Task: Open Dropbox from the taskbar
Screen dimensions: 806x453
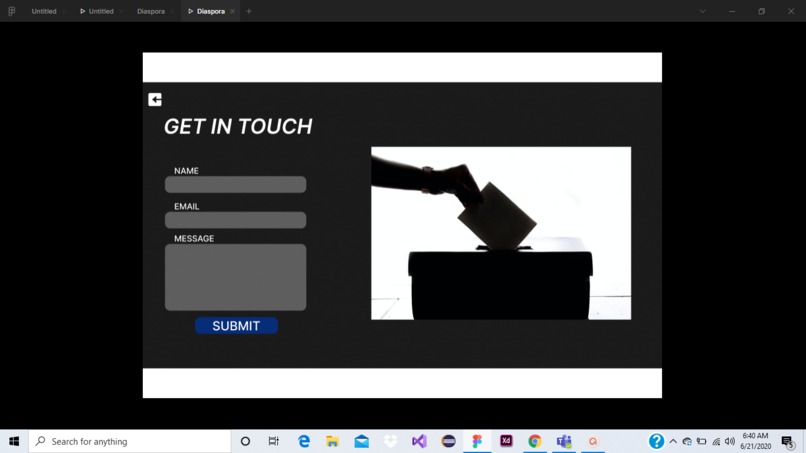Action: [391, 441]
